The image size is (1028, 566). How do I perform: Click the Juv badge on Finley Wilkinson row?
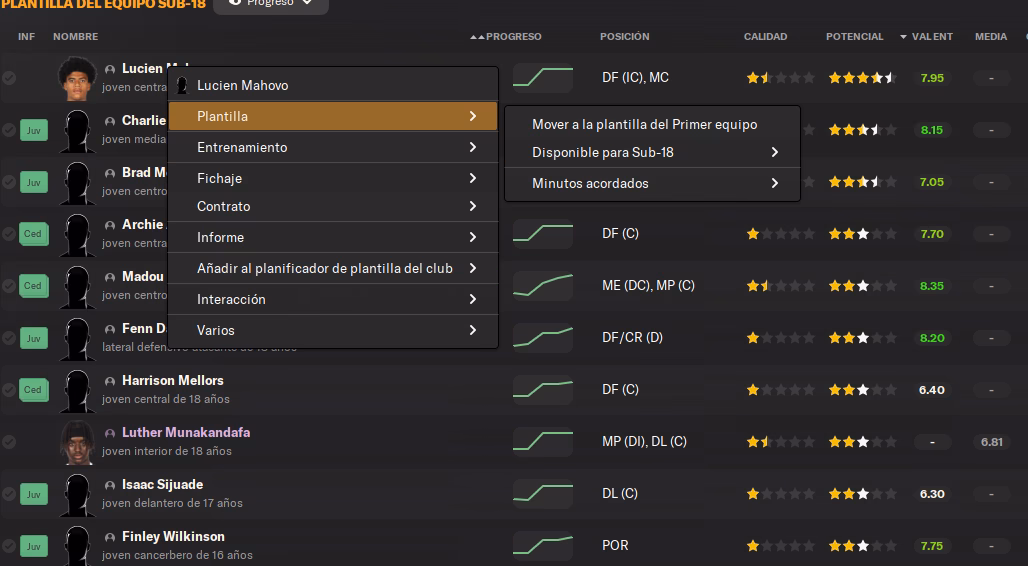pyautogui.click(x=33, y=546)
